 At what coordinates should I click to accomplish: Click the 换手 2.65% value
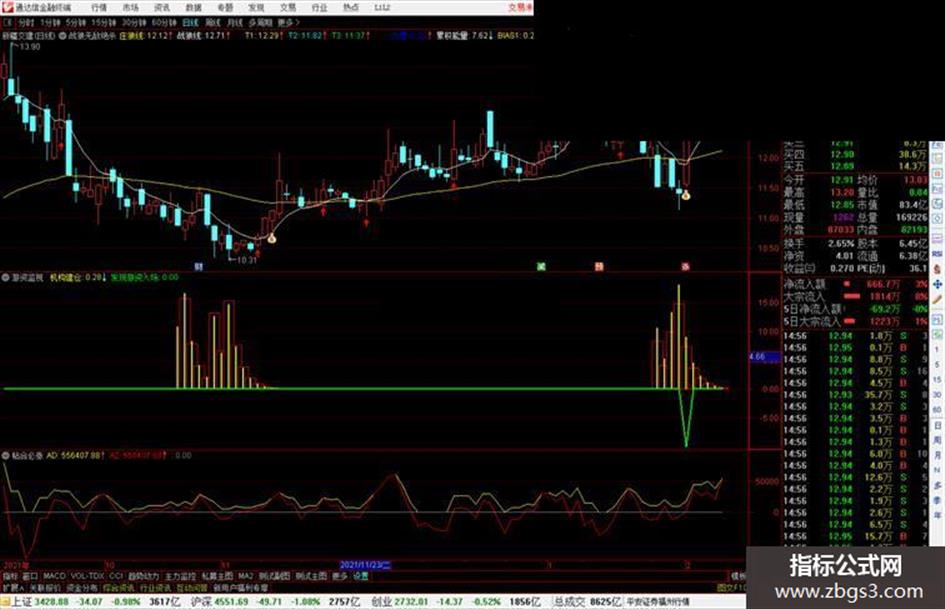pos(841,244)
